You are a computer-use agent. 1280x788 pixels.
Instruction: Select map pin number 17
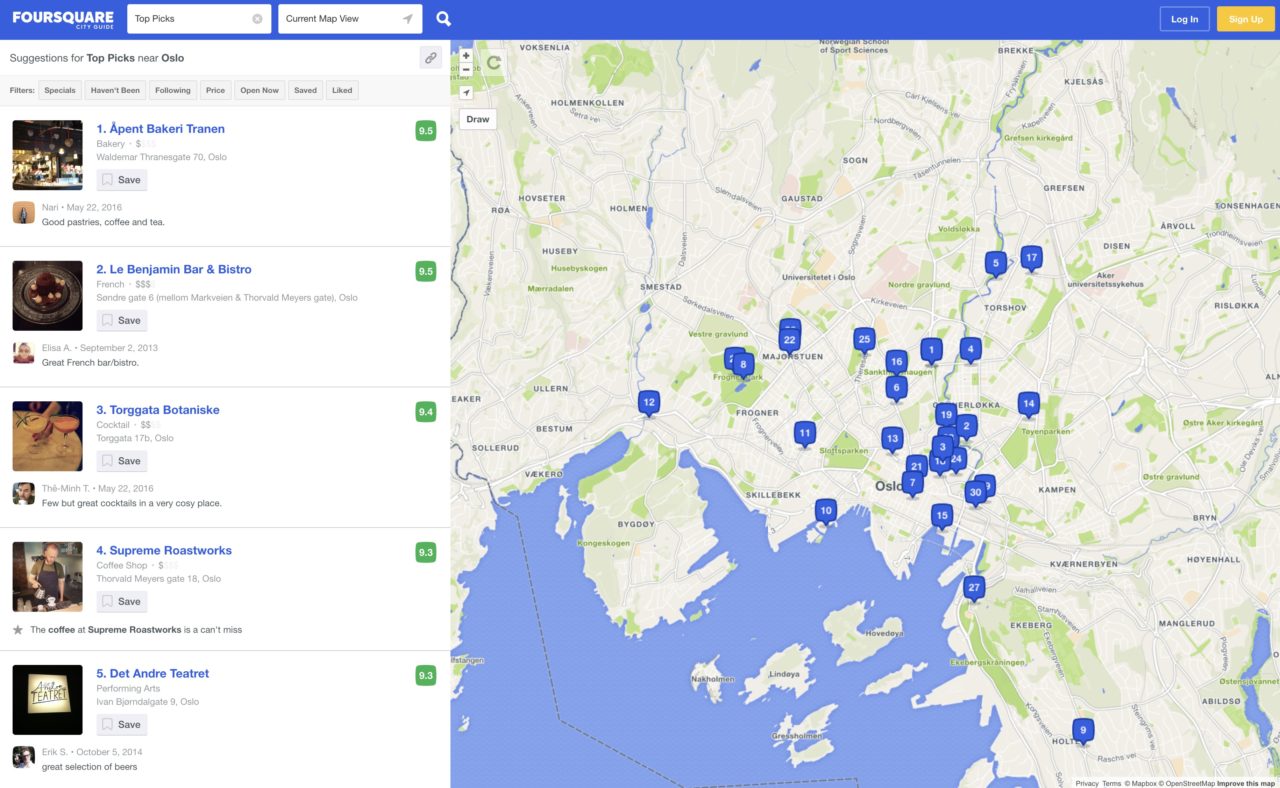1031,259
